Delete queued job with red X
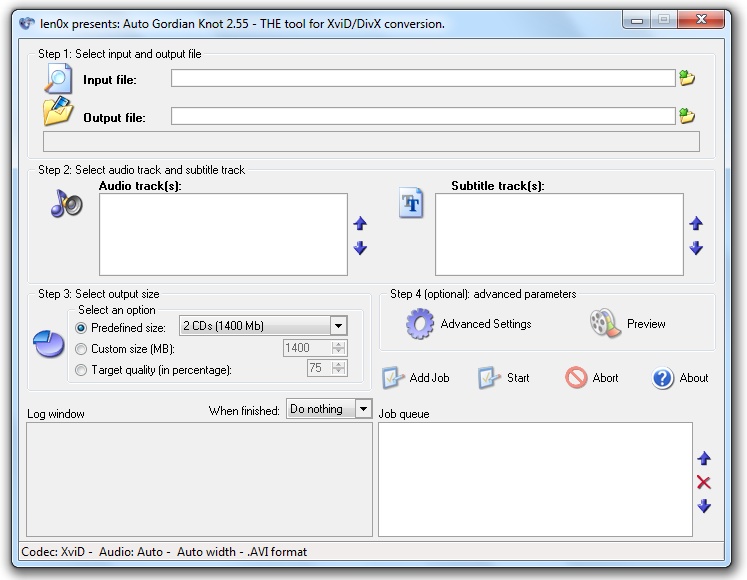Viewport: 747px width, 580px height. tap(704, 482)
